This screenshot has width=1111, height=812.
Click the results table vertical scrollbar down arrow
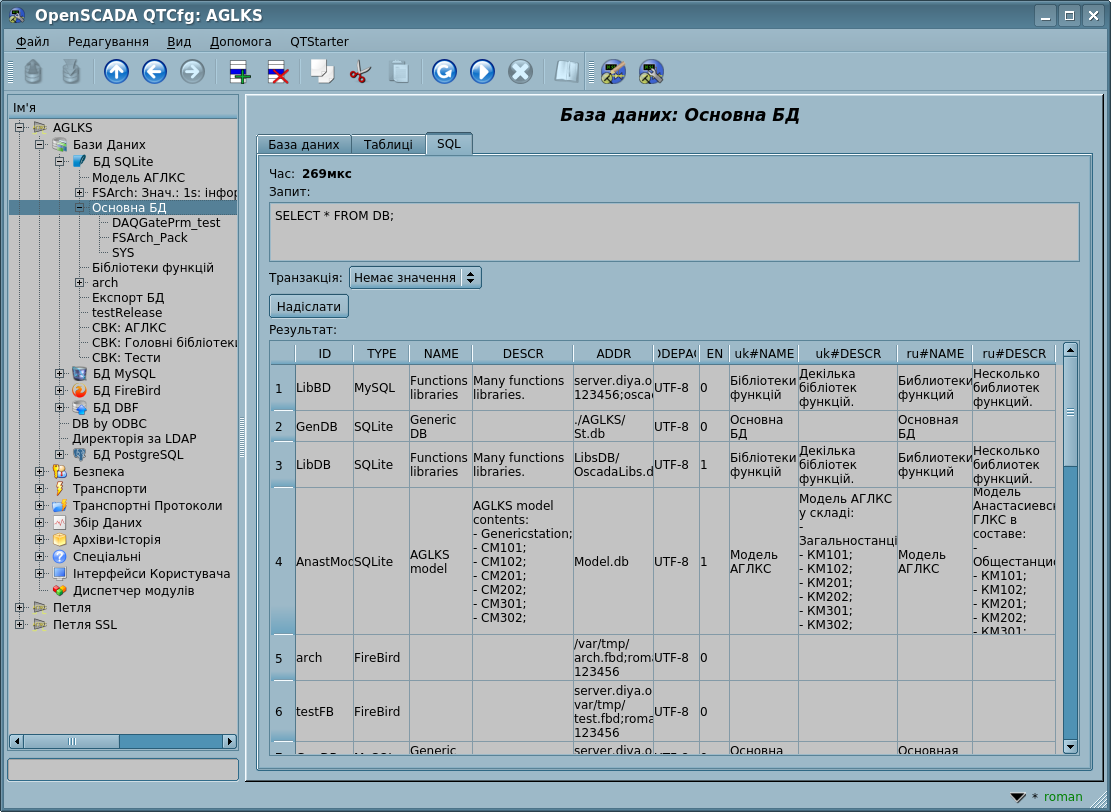pos(1070,746)
